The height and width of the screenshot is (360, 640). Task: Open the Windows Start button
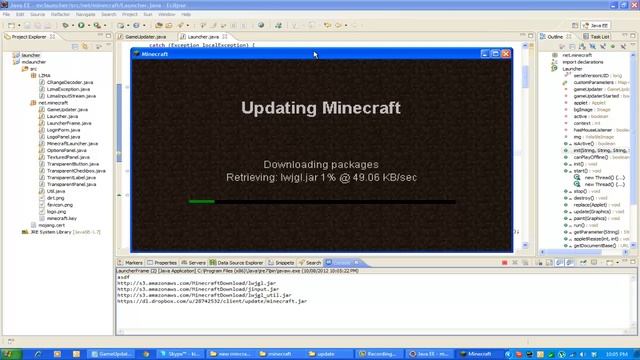coord(10,354)
